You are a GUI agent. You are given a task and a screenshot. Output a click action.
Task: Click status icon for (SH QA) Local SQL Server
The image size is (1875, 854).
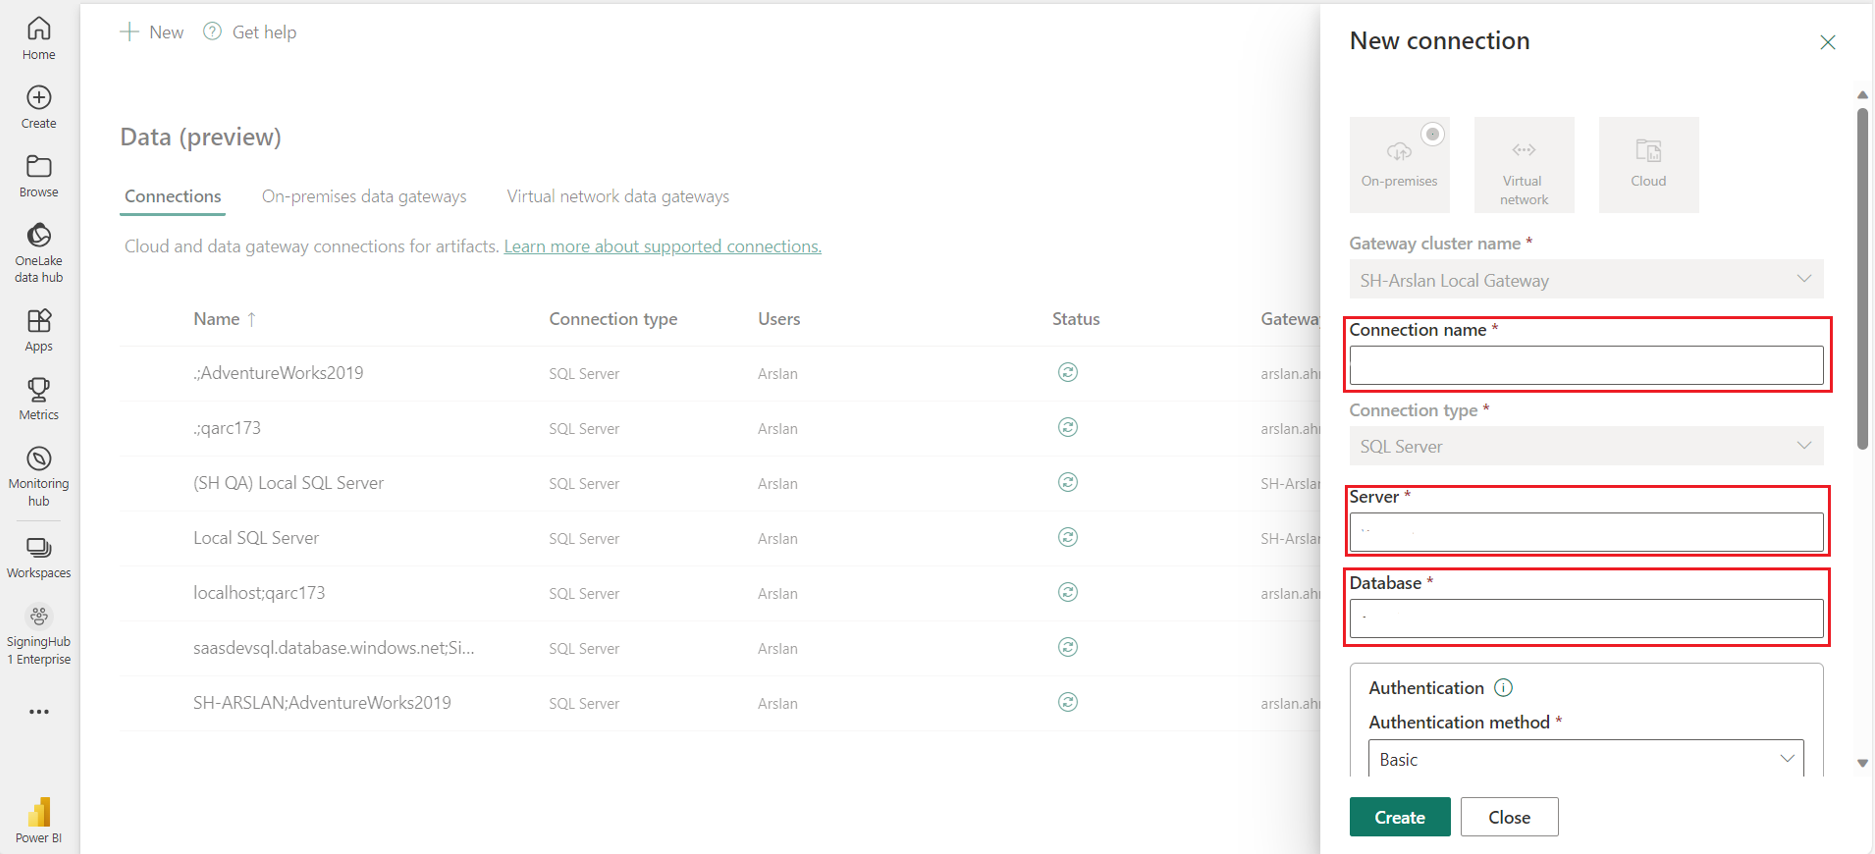[1068, 482]
